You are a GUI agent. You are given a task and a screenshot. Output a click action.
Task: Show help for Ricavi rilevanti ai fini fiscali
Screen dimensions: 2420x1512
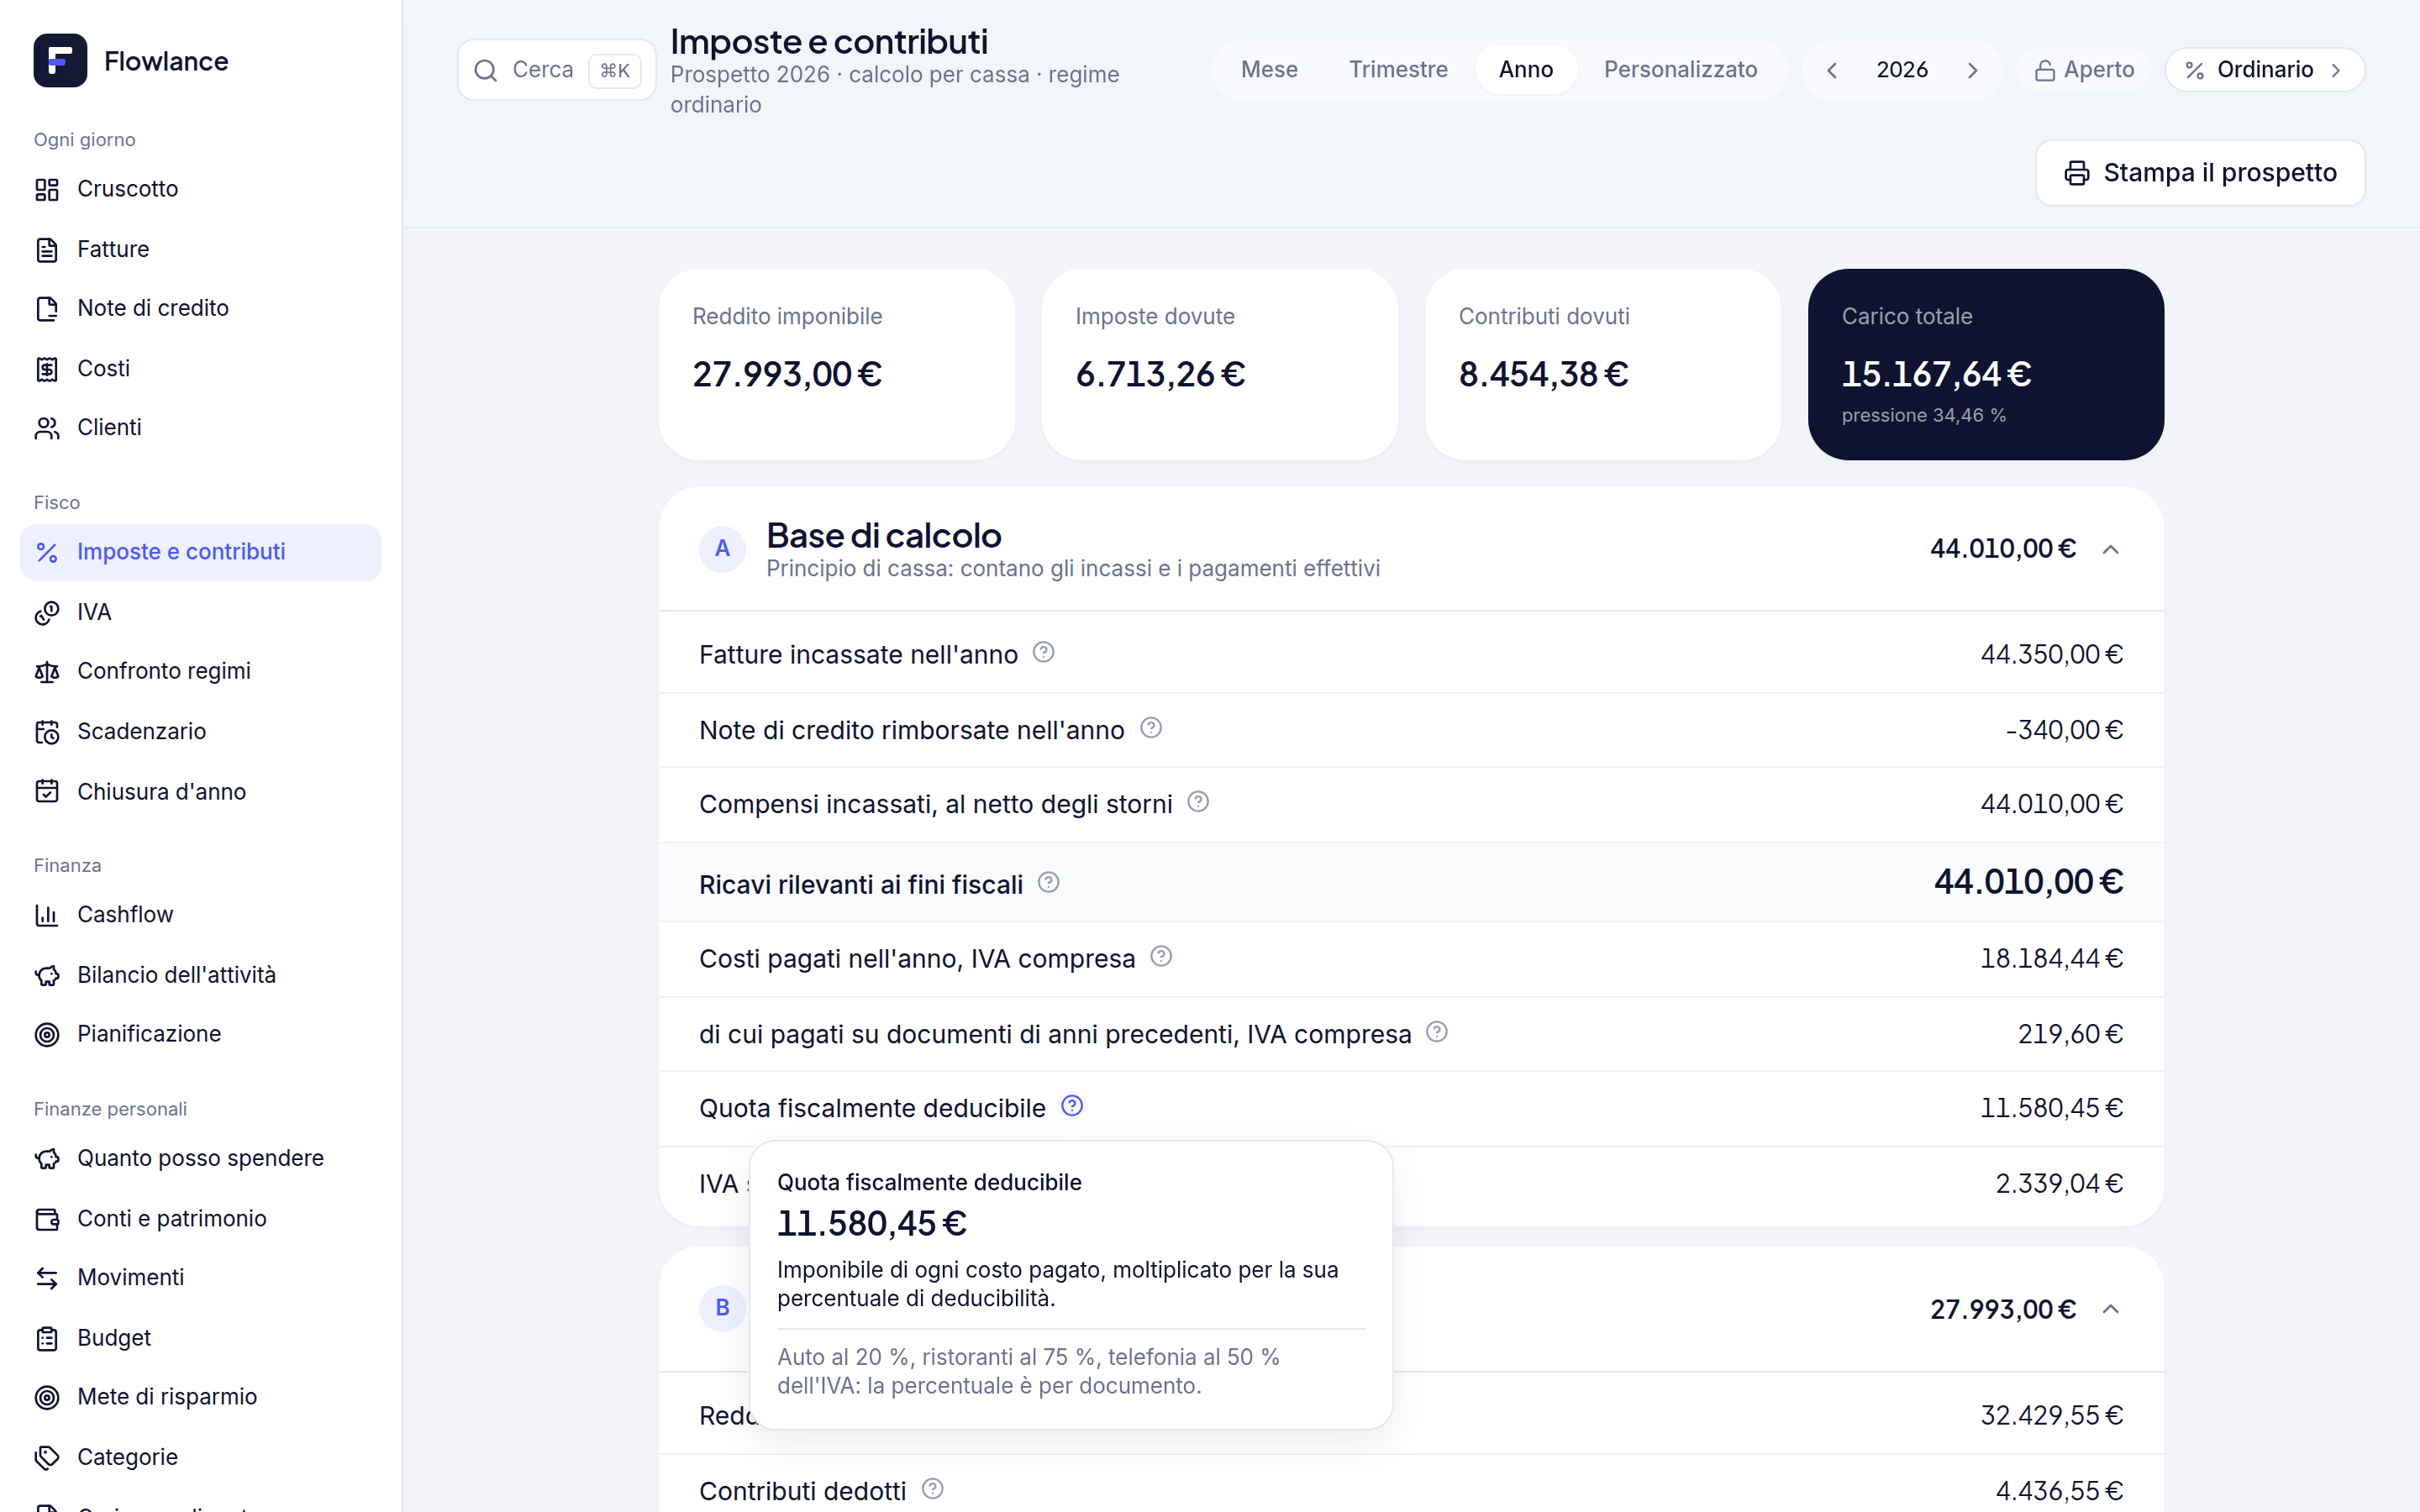coord(1048,882)
